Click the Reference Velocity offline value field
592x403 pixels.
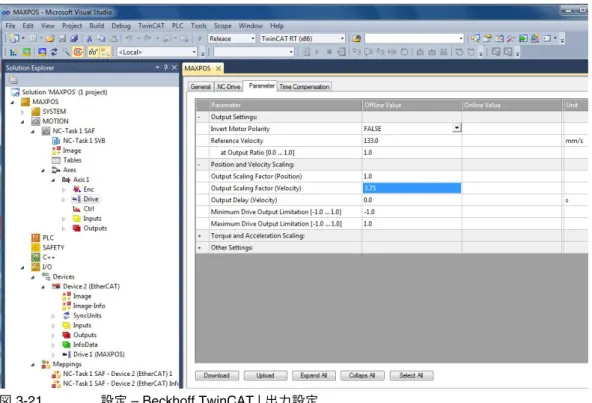(x=412, y=141)
